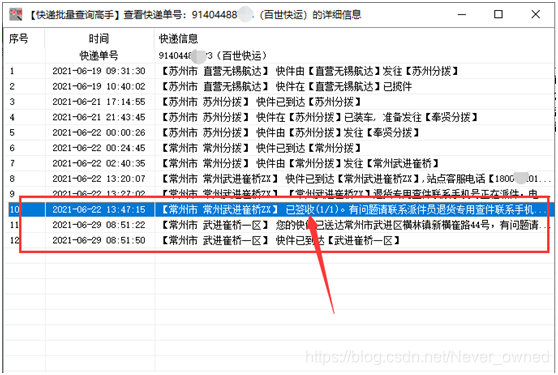Image resolution: width=558 pixels, height=375 pixels.
Task: Select row 8 info 站点客服电话
Action: [x=355, y=179]
